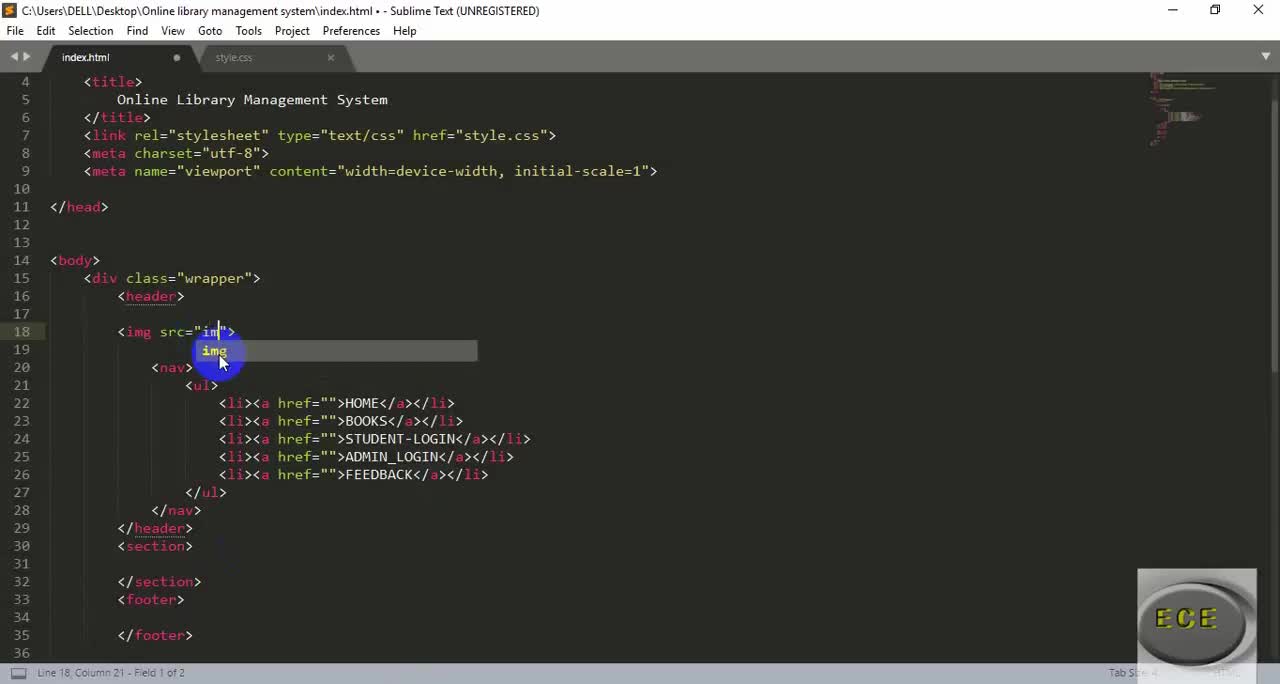Click the meta viewport line
Screen dimensions: 1280x684
(x=370, y=172)
